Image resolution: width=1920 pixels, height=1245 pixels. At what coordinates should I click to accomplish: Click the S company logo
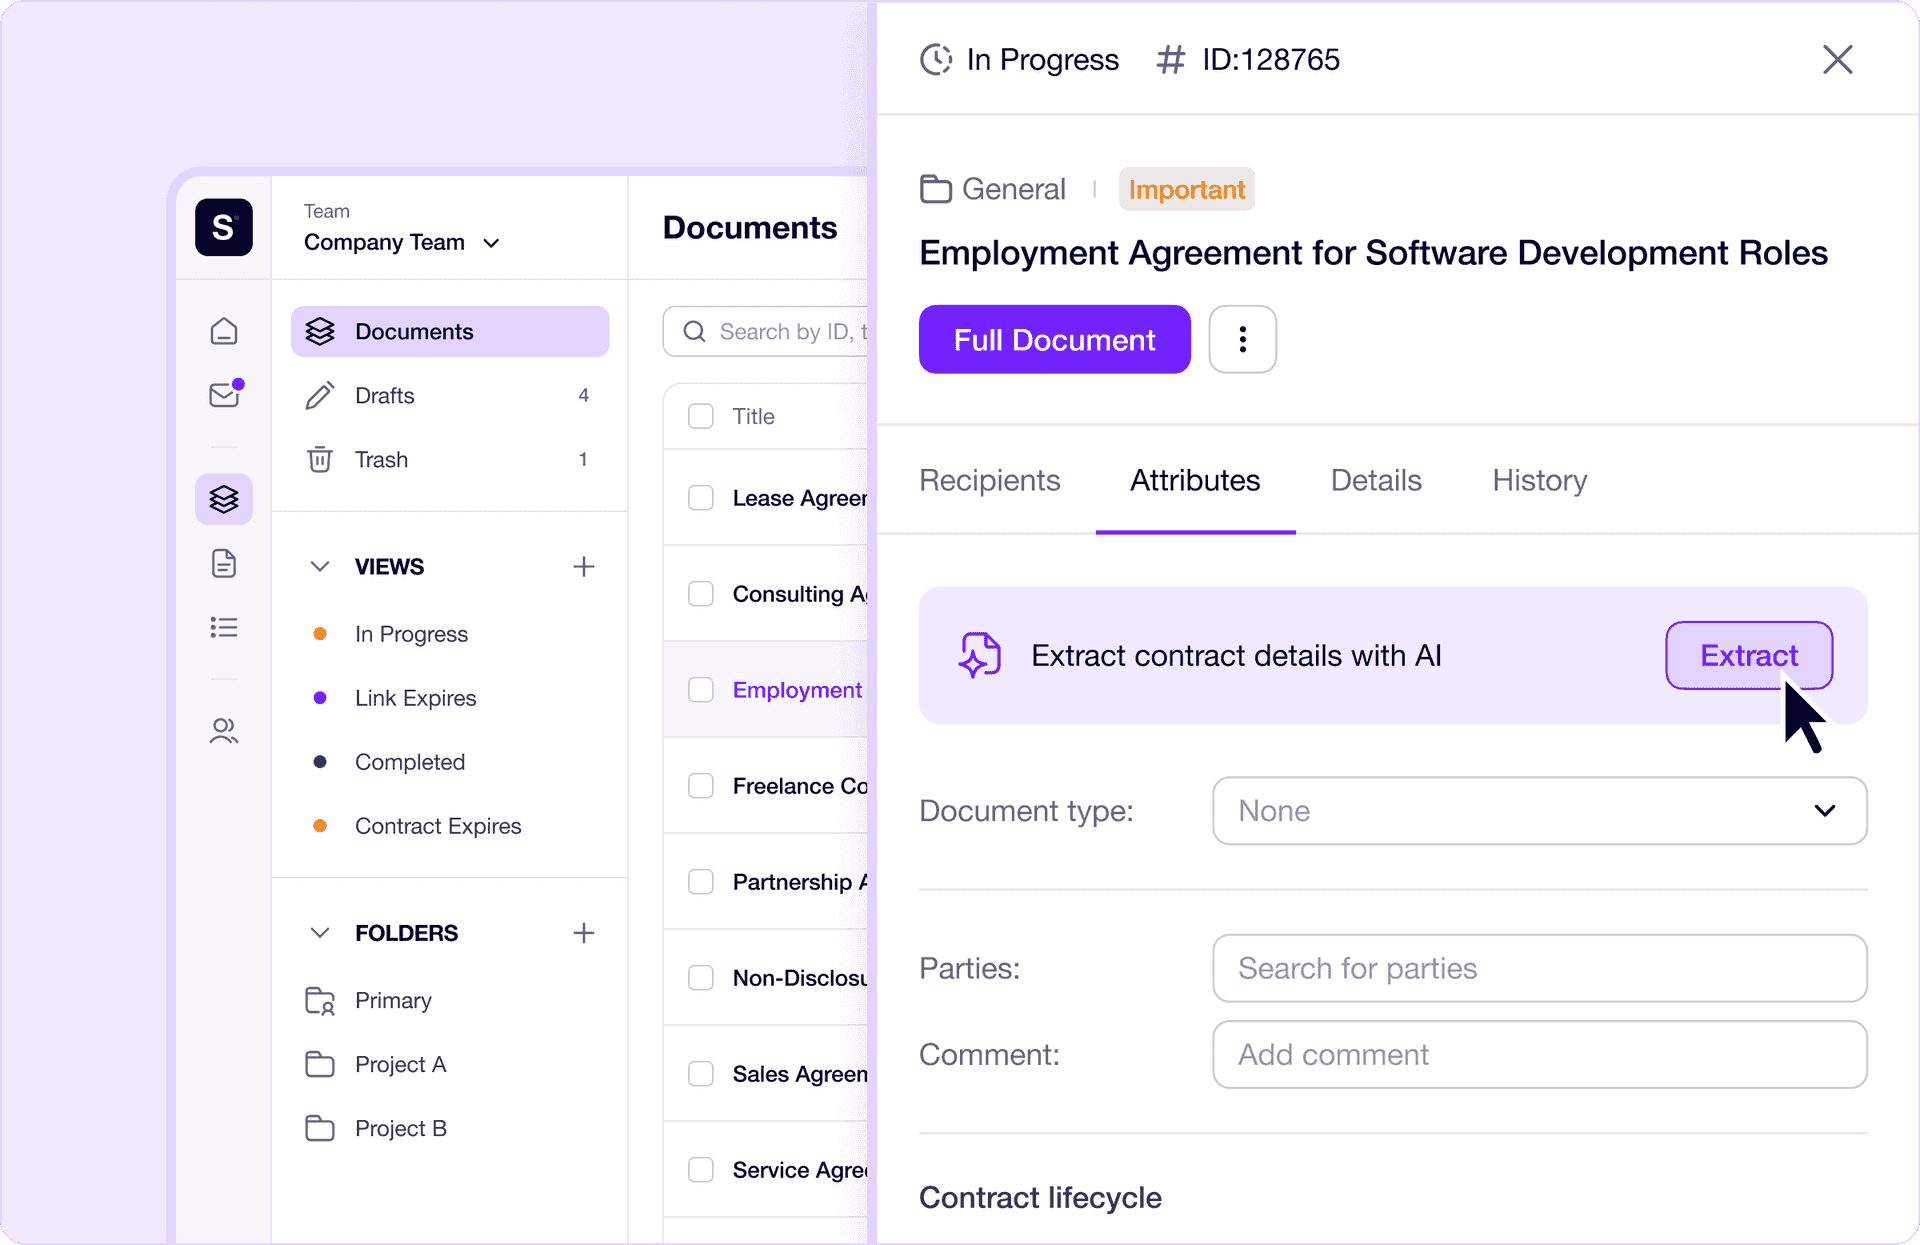(x=224, y=227)
